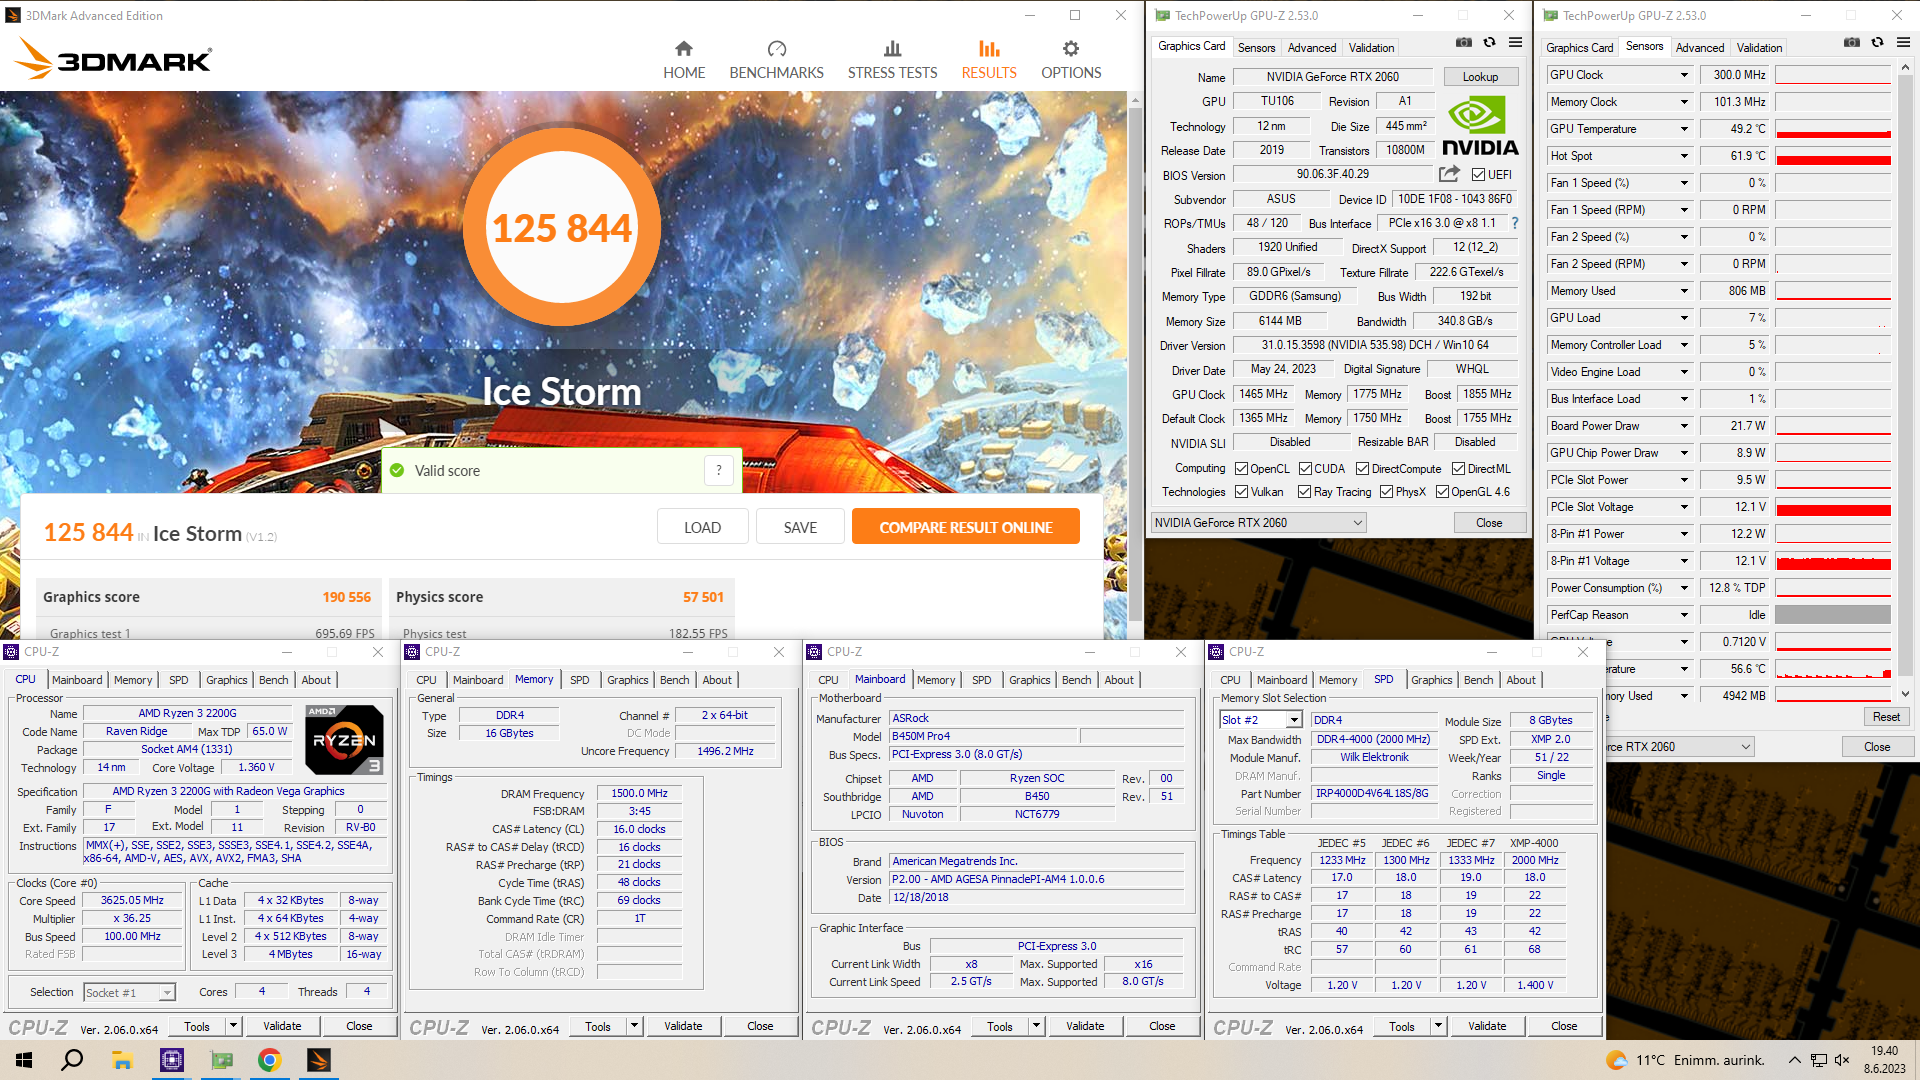Image resolution: width=1920 pixels, height=1080 pixels.
Task: Open SPD tab in CPU-Z Memory window
Action: (579, 680)
